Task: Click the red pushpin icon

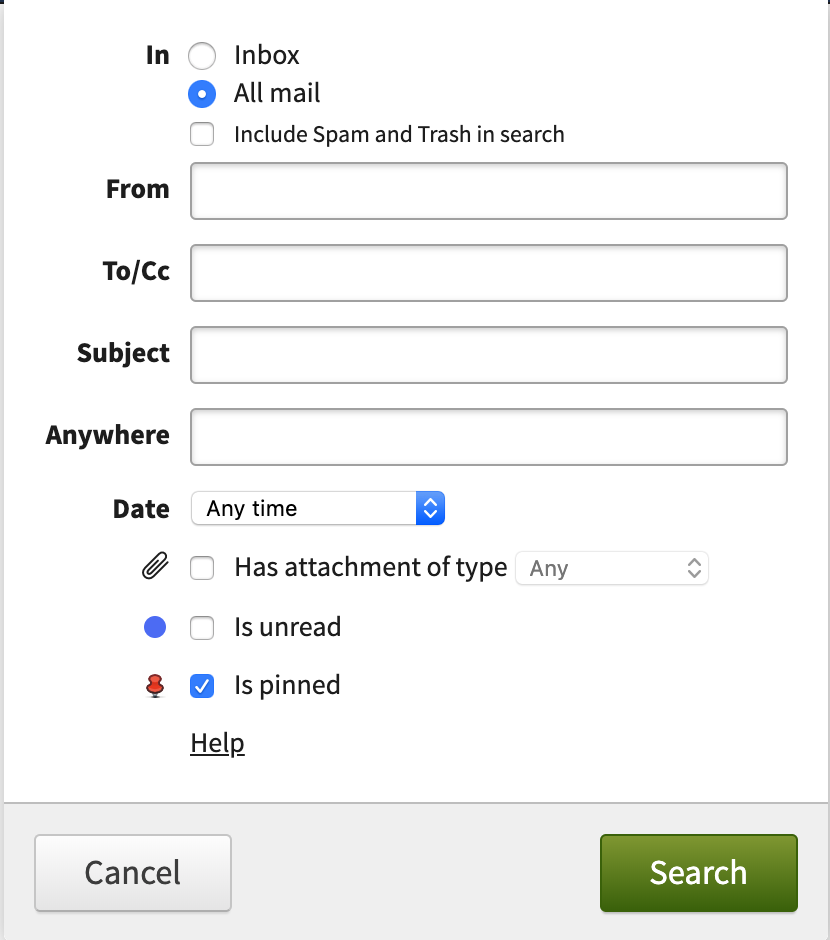Action: 154,686
